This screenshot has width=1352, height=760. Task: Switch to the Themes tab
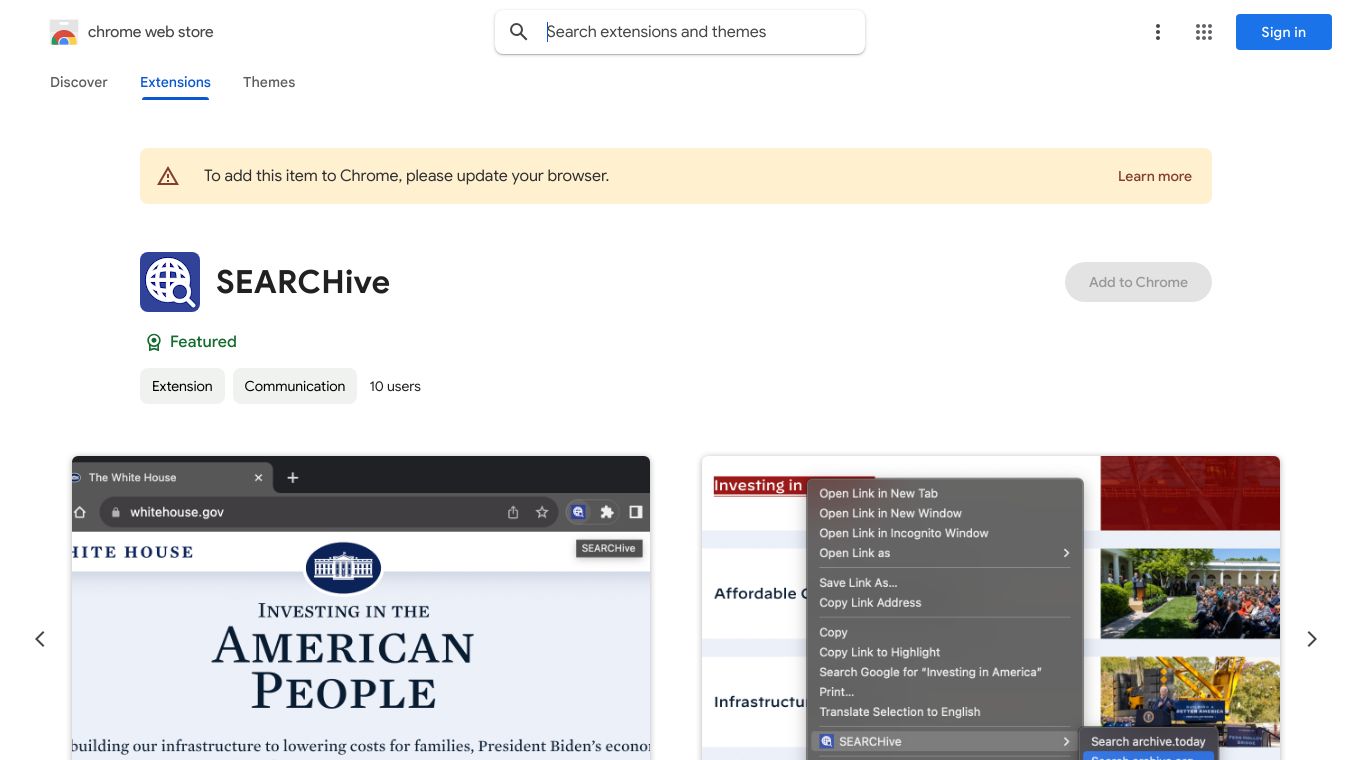pos(269,82)
